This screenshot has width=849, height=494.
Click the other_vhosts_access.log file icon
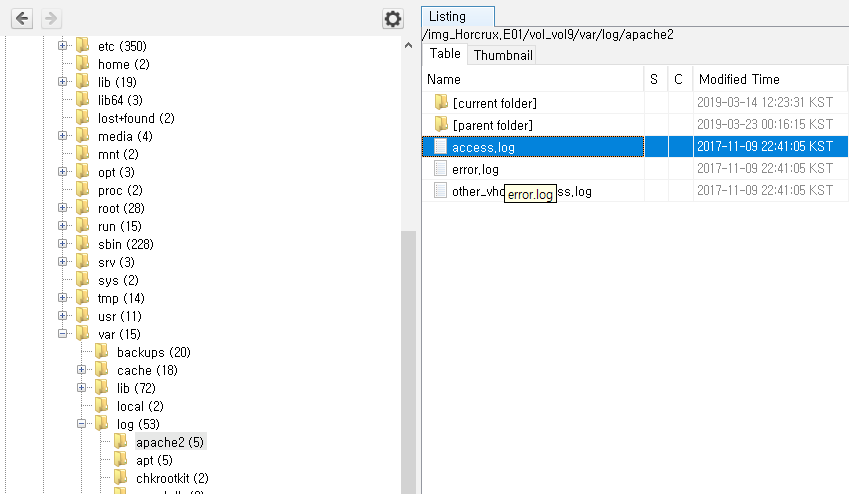point(441,191)
